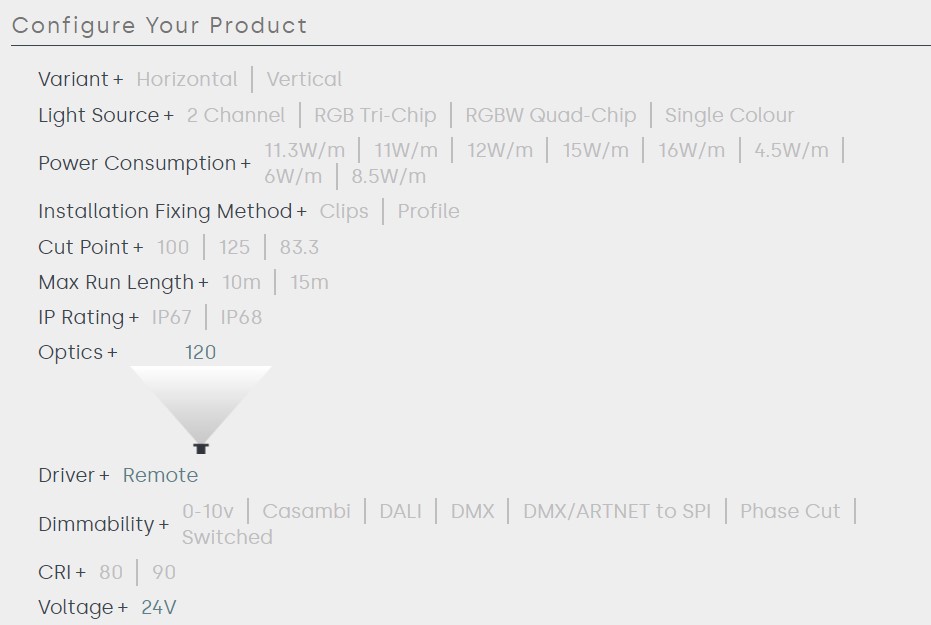
Task: Select the Vertical variant option
Action: (304, 80)
